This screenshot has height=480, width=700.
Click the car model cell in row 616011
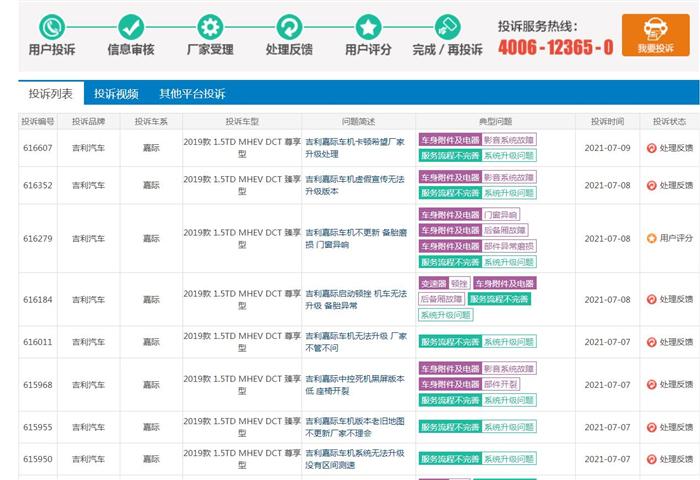[242, 342]
